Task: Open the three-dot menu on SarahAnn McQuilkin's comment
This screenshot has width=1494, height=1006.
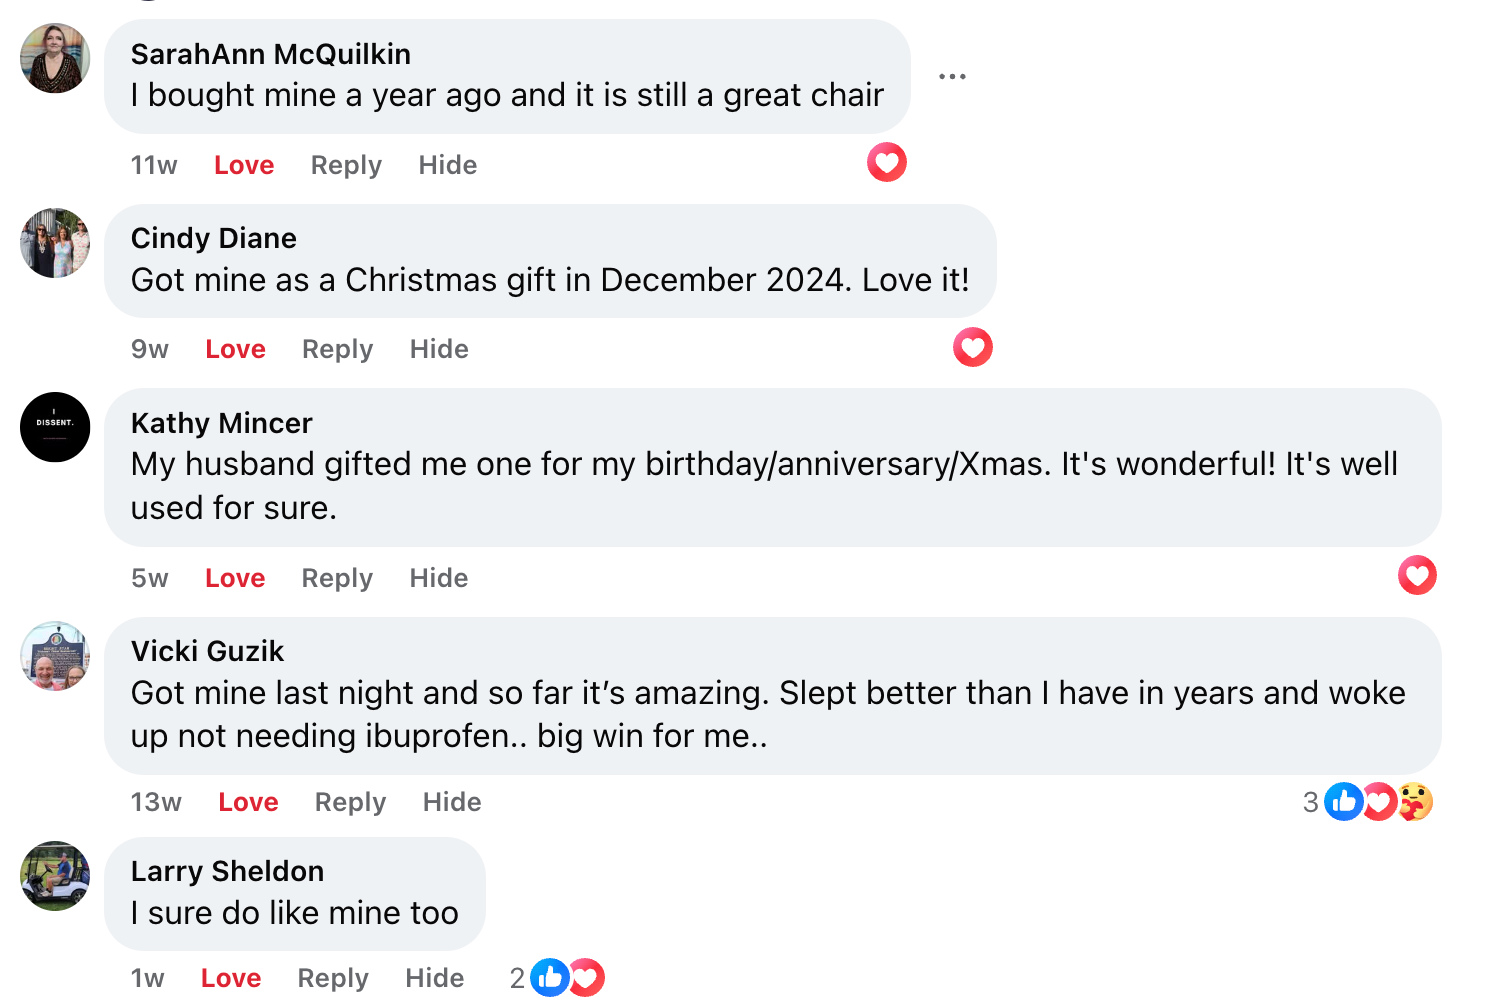Action: click(x=952, y=77)
